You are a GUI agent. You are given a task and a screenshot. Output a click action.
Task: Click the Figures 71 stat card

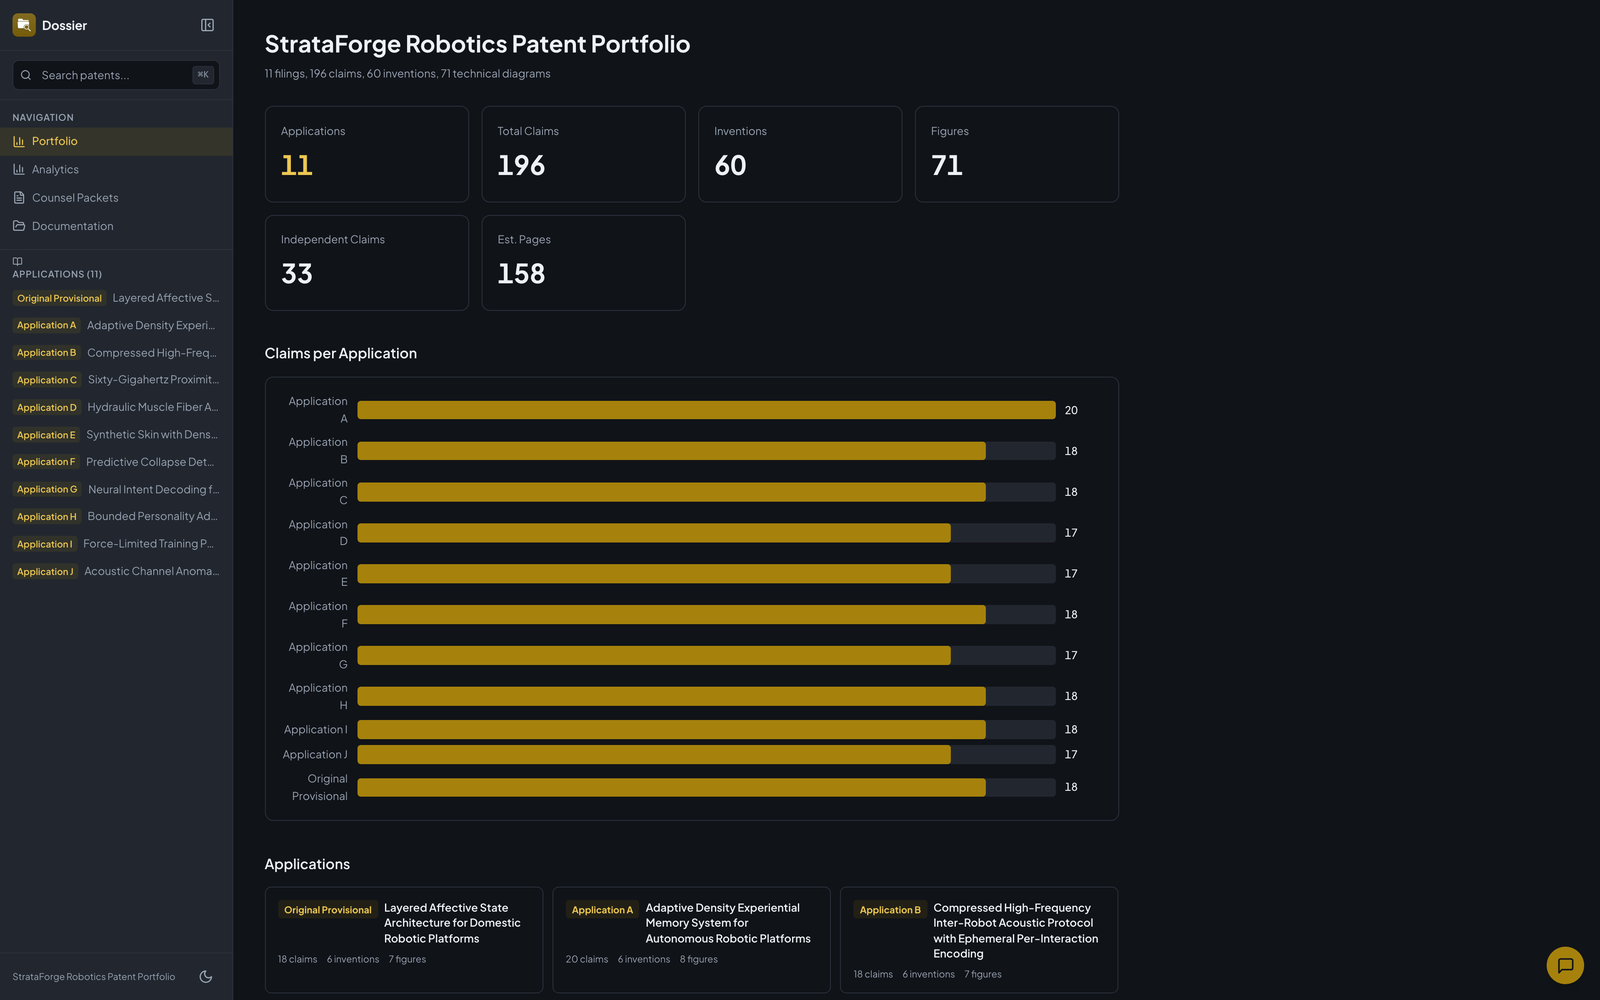pos(1017,154)
